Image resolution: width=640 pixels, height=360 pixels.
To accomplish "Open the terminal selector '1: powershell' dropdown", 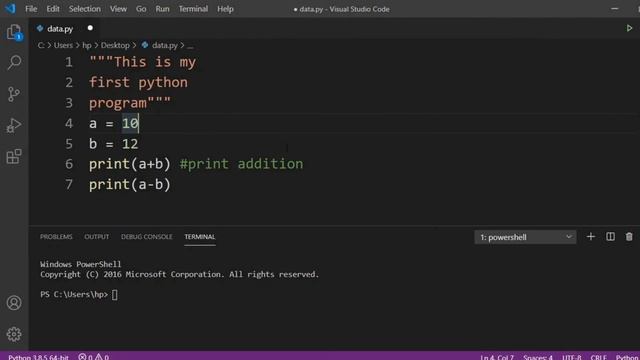I will tap(525, 237).
